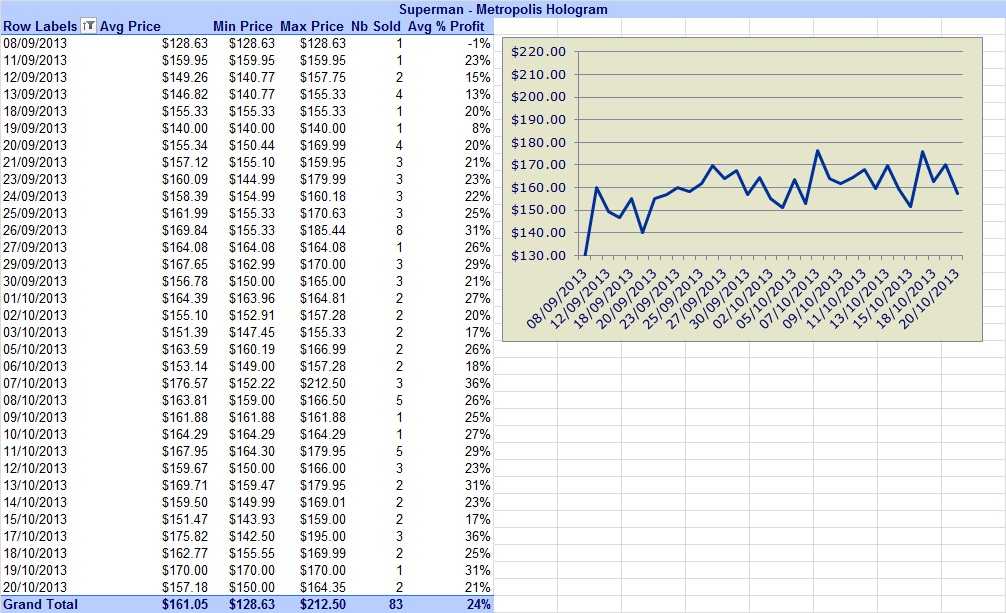Select the Min Price column header
Image resolution: width=1006 pixels, height=613 pixels.
pos(243,26)
